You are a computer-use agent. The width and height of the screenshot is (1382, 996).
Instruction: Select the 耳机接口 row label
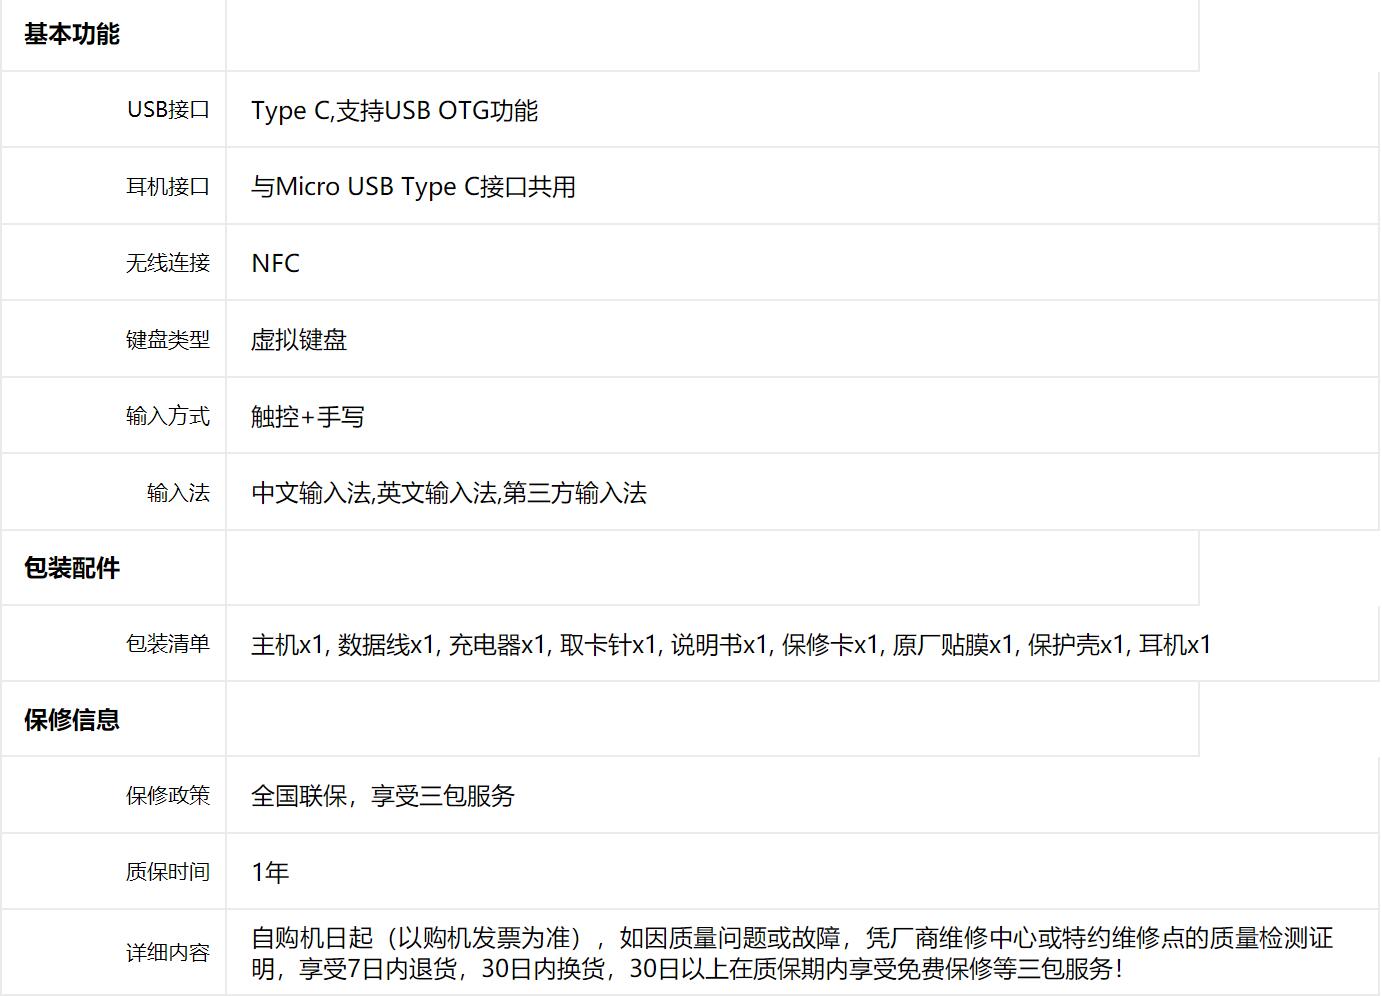[168, 186]
